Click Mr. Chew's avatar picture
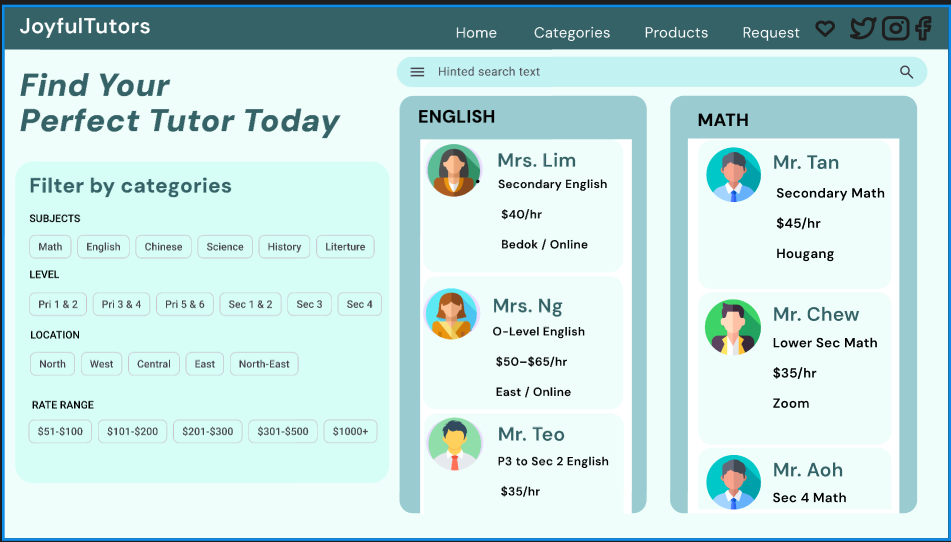Viewport: 951px width, 542px height. 733,327
